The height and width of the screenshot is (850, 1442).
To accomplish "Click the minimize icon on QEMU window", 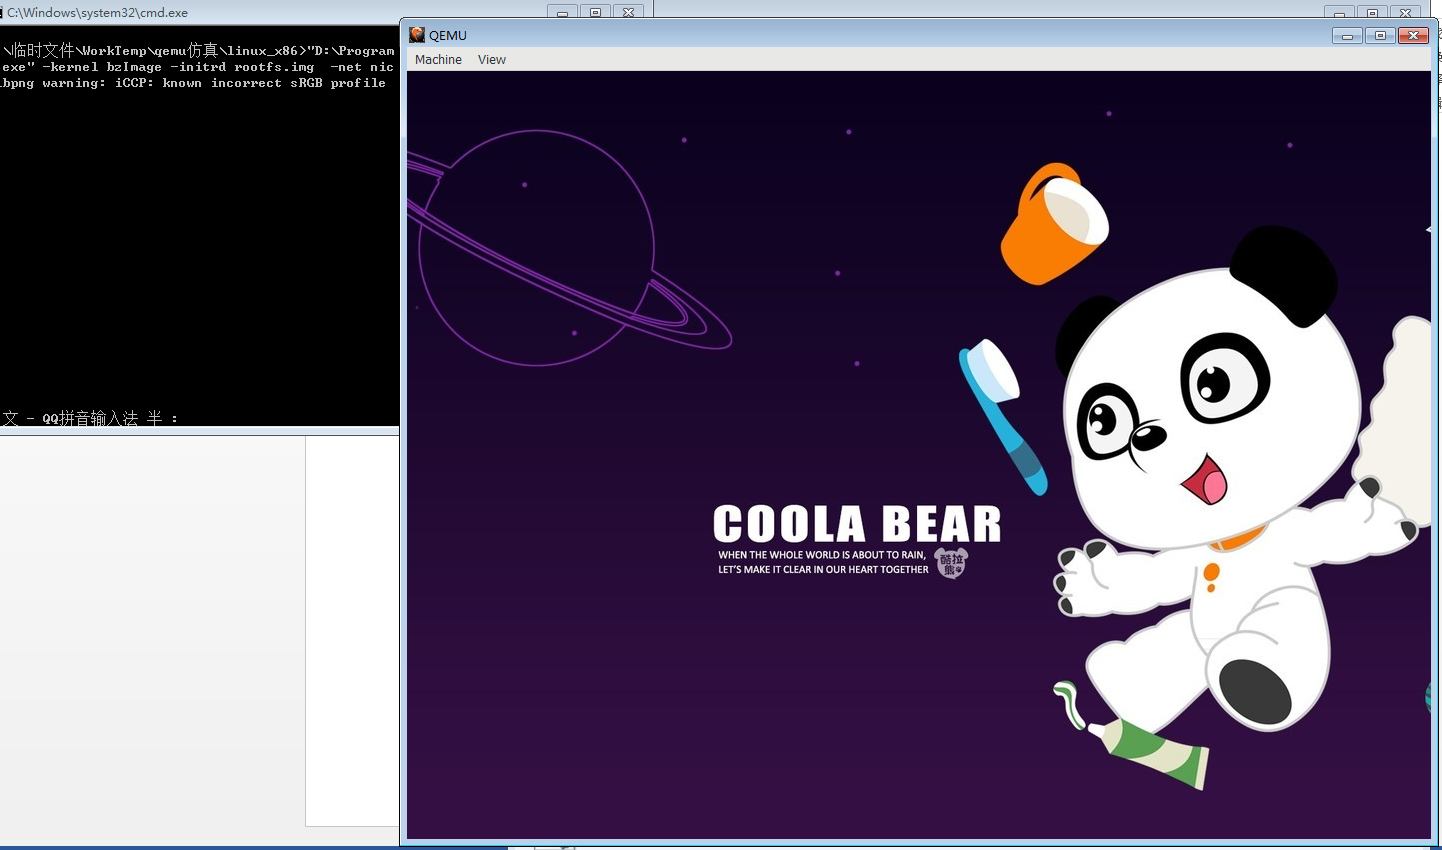I will [x=1347, y=34].
